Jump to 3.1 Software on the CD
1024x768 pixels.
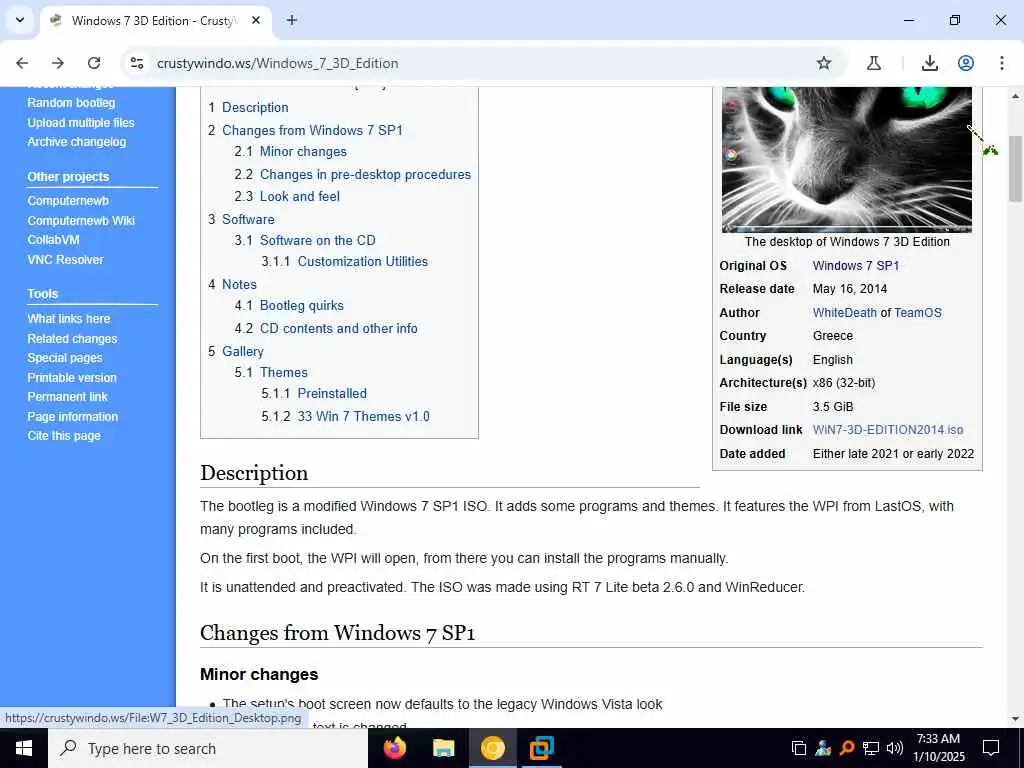pos(305,240)
